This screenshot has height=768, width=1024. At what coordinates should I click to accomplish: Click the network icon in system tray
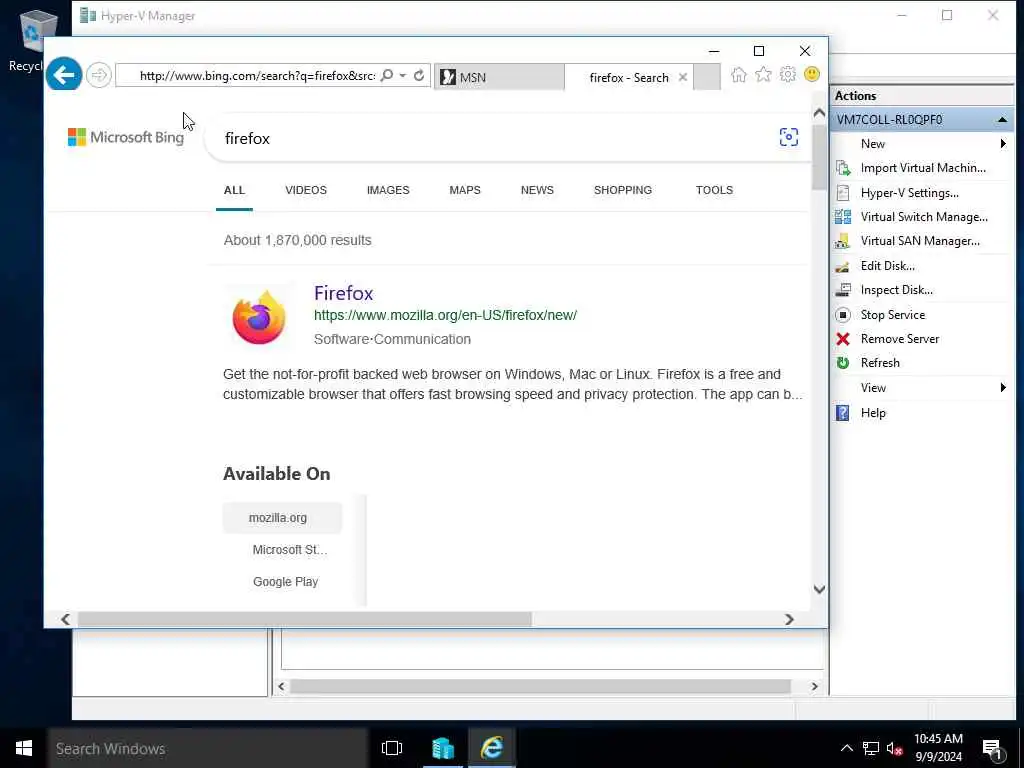tap(871, 748)
